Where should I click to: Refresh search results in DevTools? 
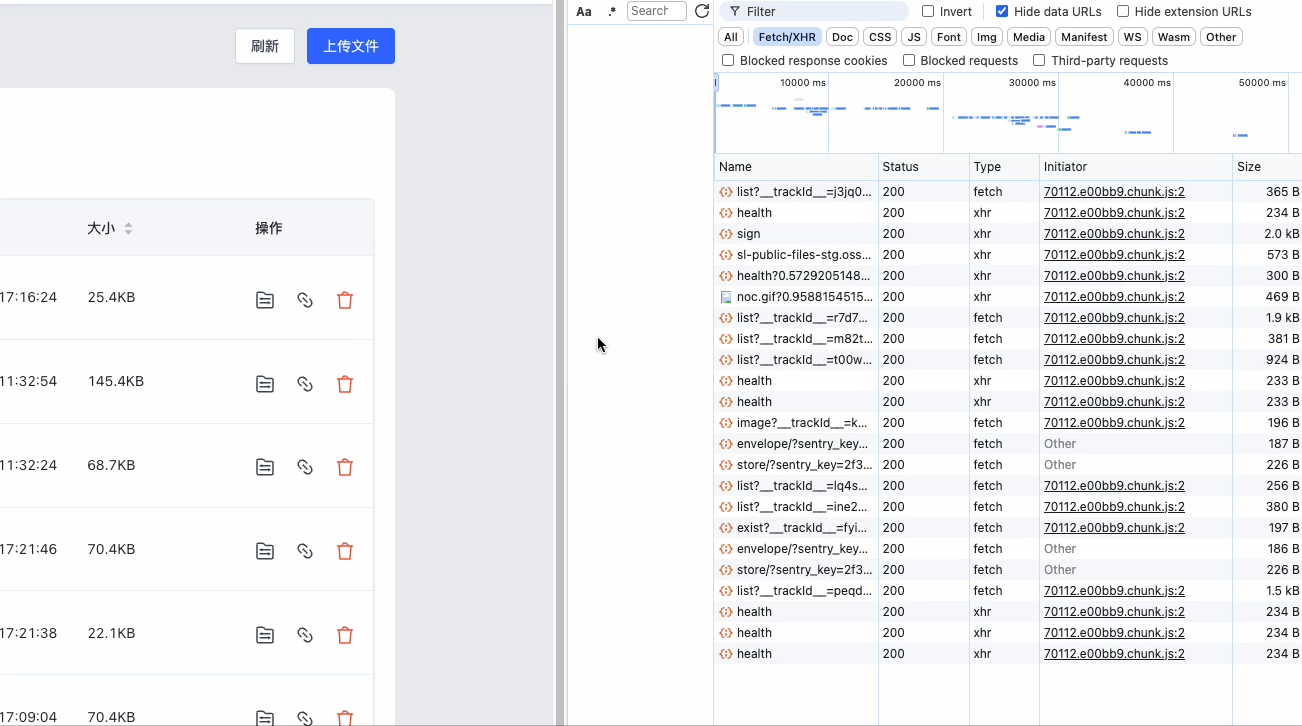(702, 11)
